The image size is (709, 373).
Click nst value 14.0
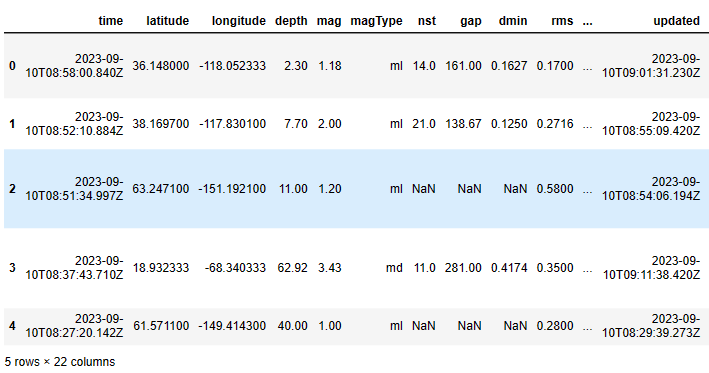pos(424,66)
